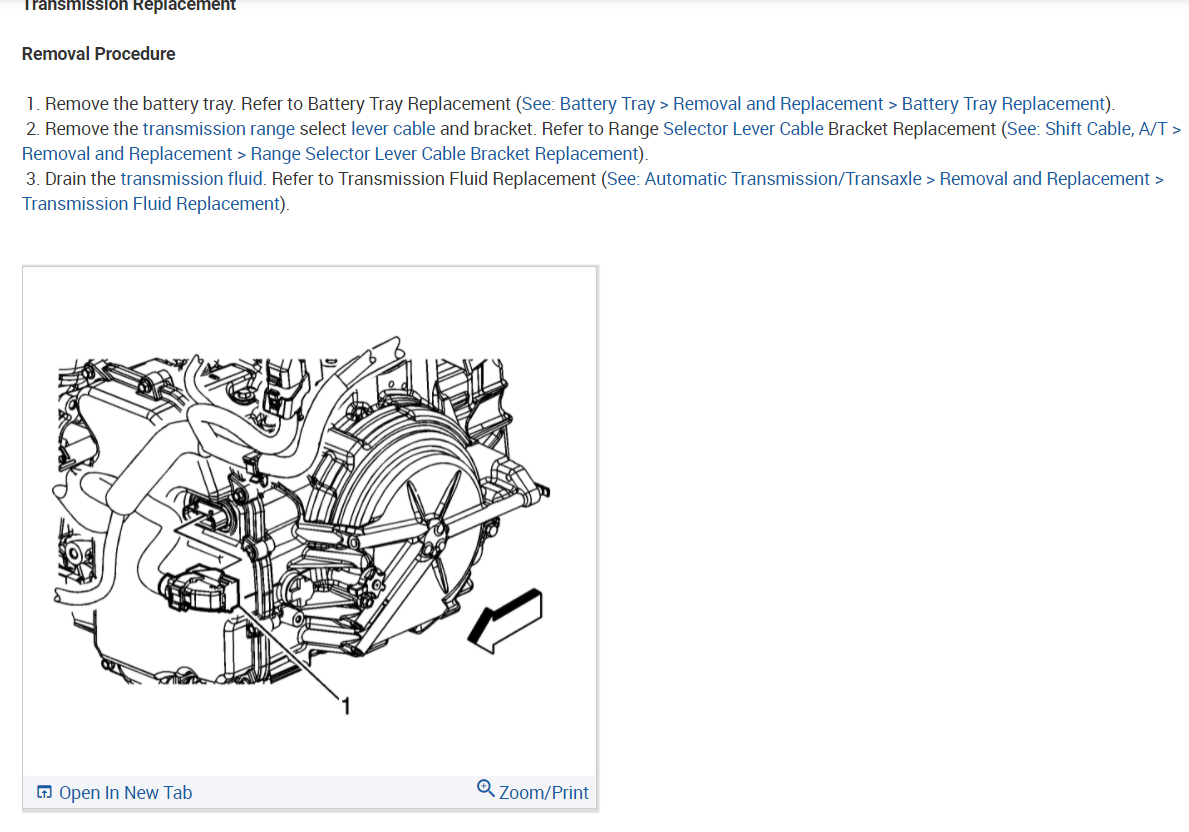The width and height of the screenshot is (1189, 832).
Task: Open the 'Transmission Fluid Replacement' link on last line
Action: 151,204
